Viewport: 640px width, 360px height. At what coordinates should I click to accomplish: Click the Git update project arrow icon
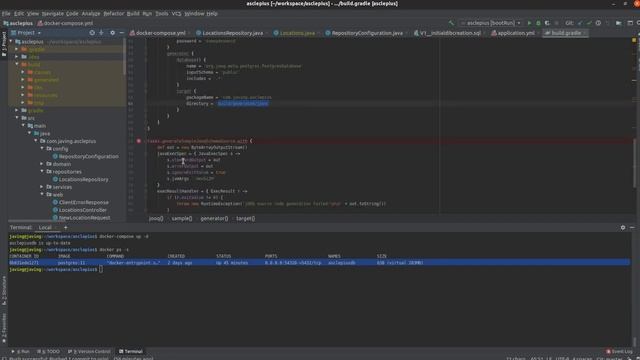point(580,23)
